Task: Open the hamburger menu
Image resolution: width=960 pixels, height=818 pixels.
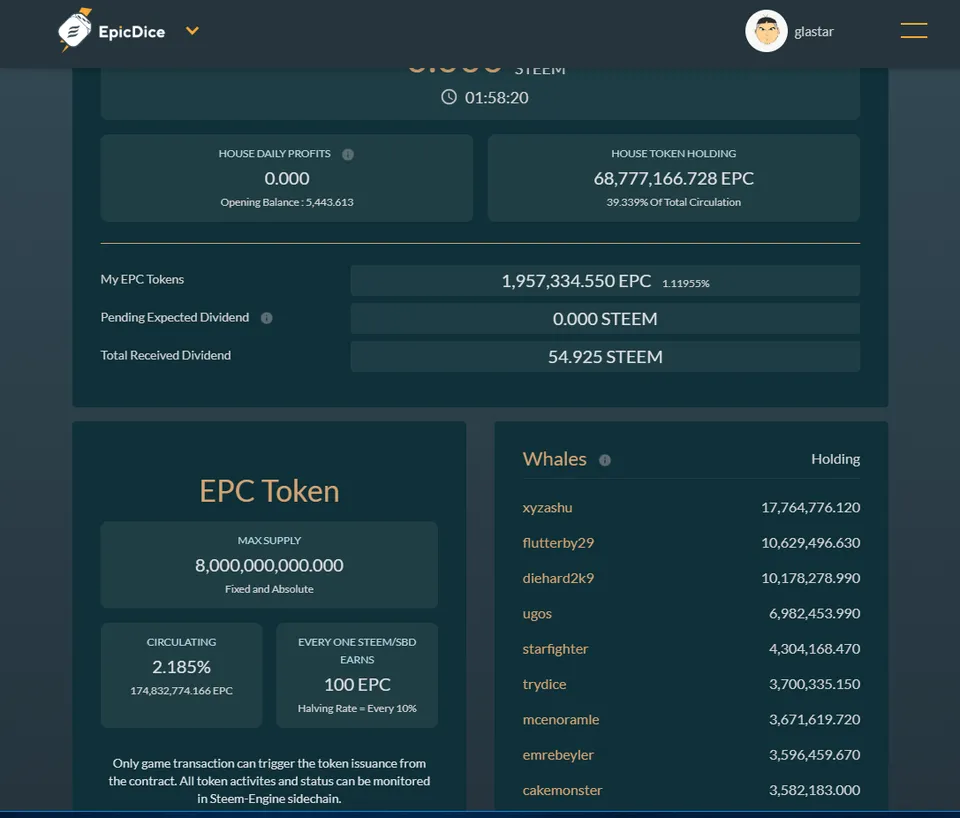Action: (x=913, y=31)
